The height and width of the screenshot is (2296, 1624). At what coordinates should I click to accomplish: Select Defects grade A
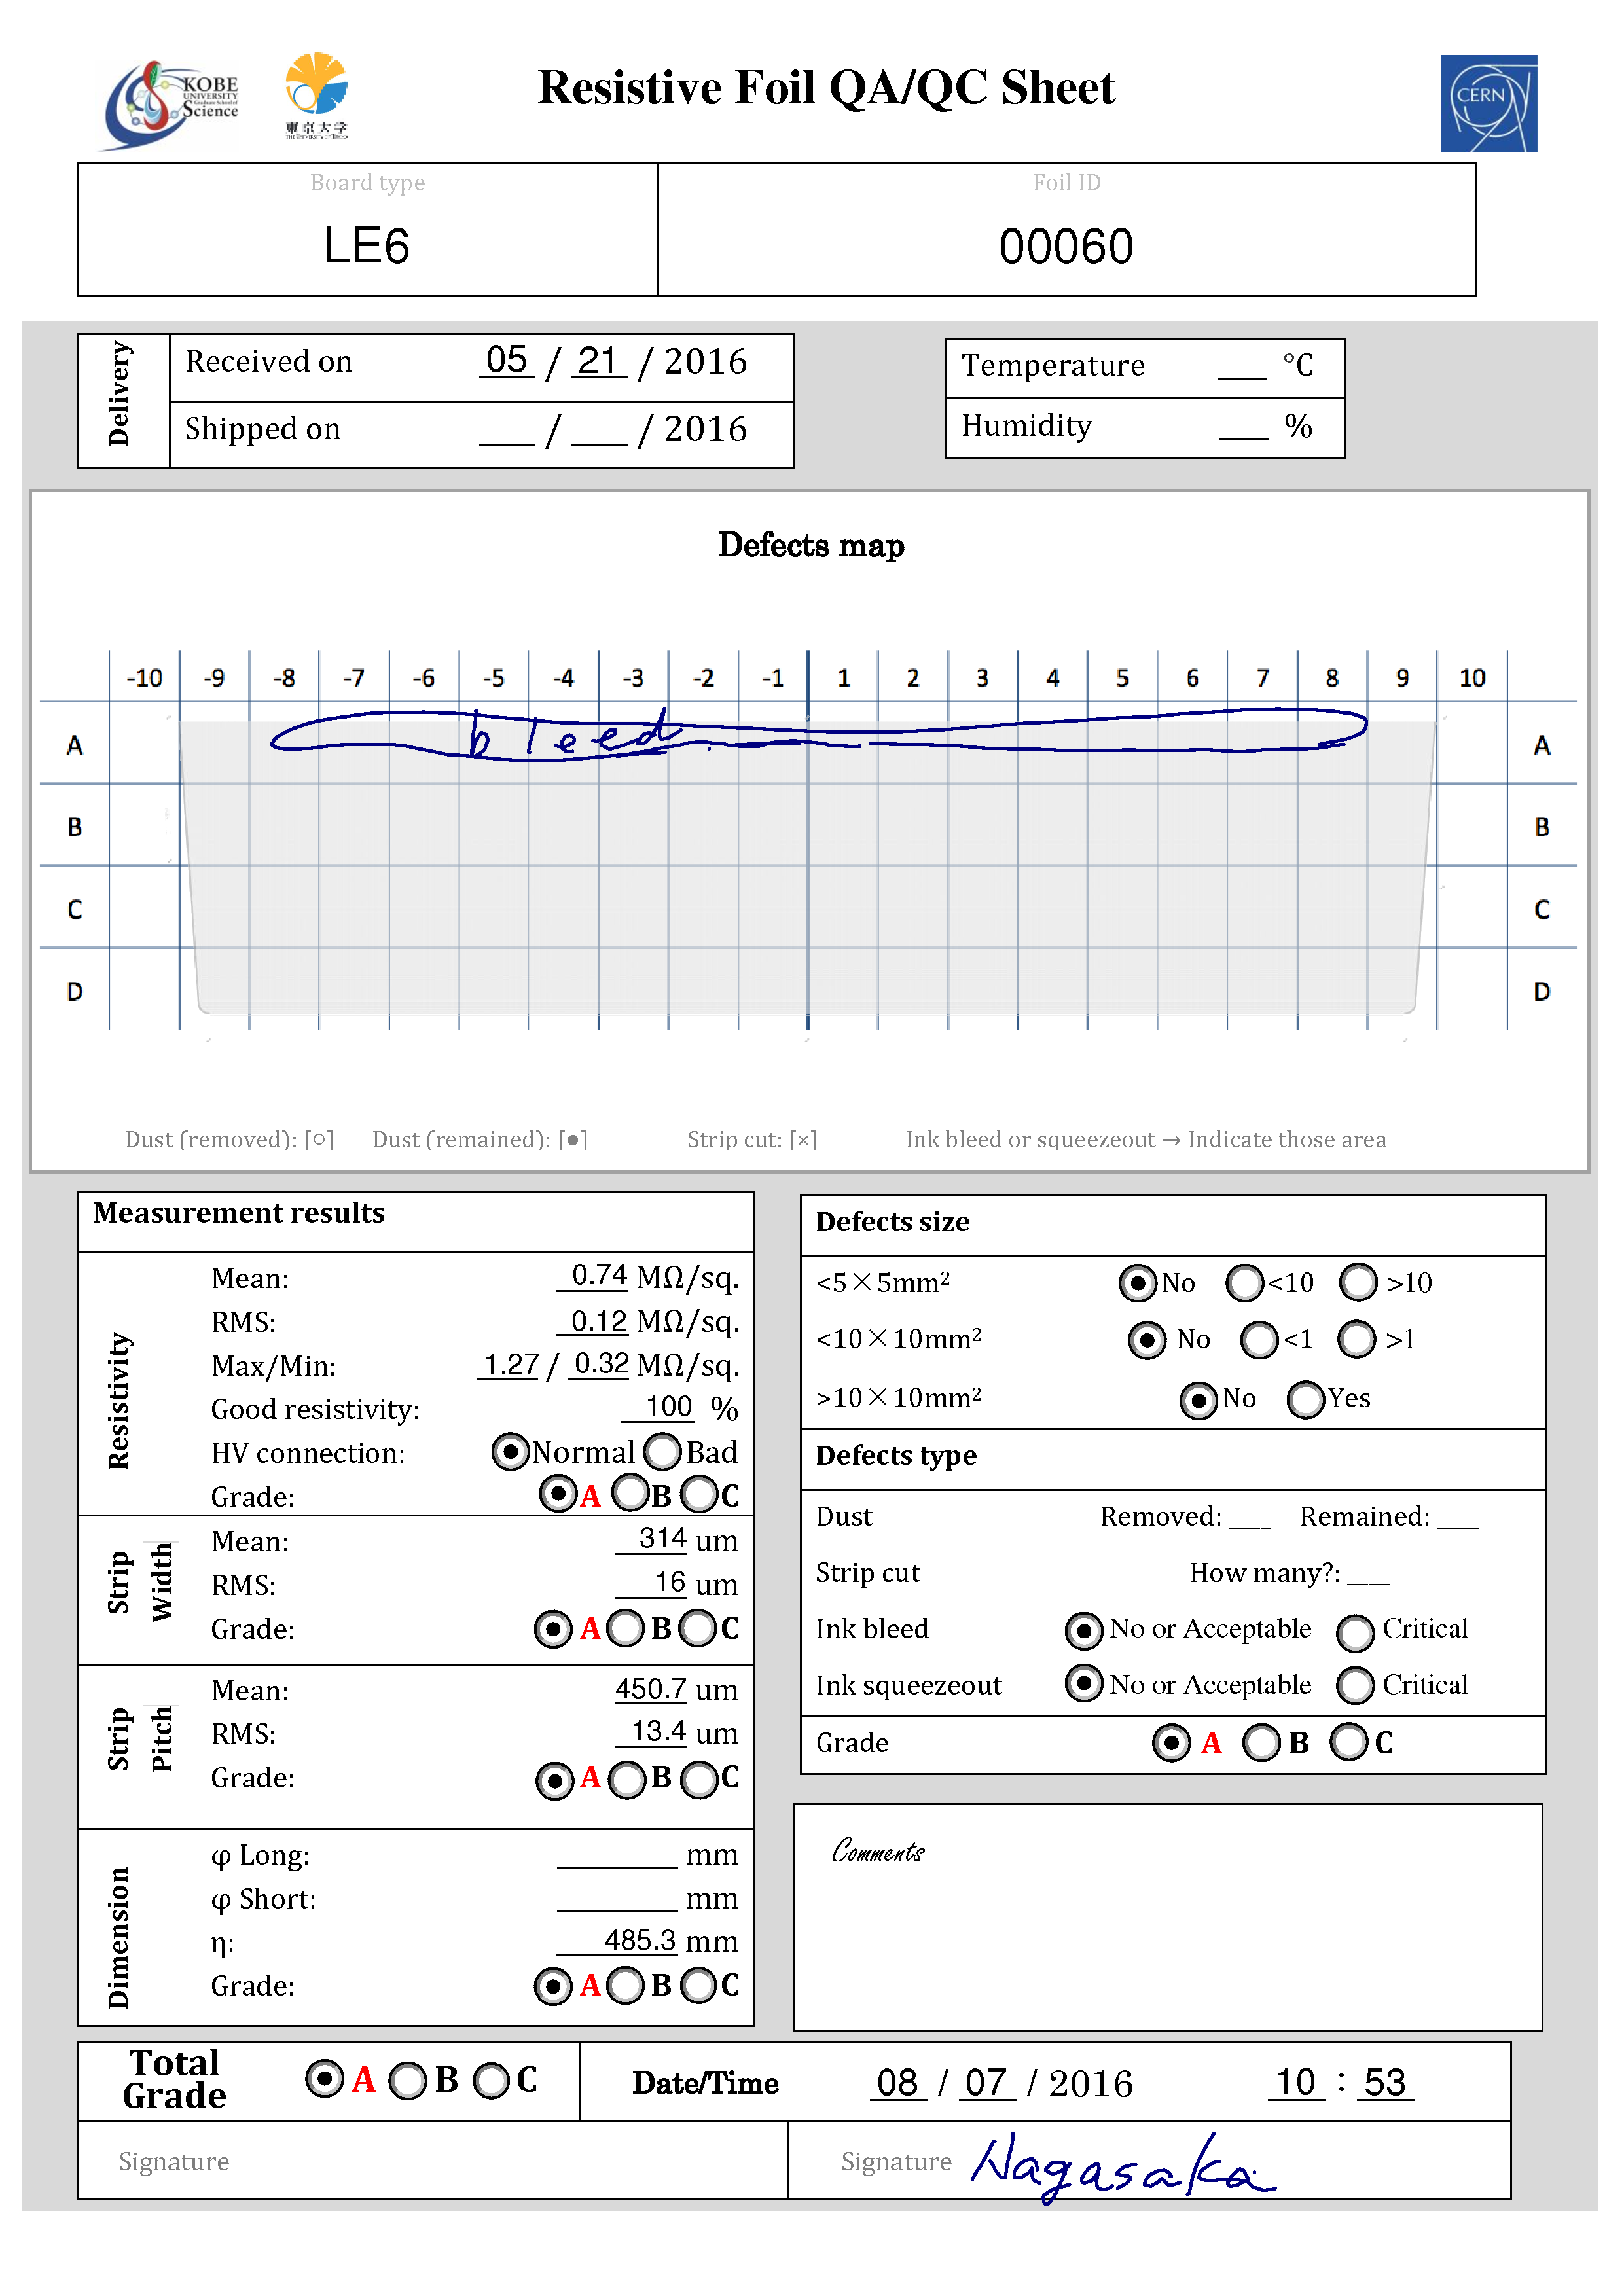(x=1171, y=1742)
